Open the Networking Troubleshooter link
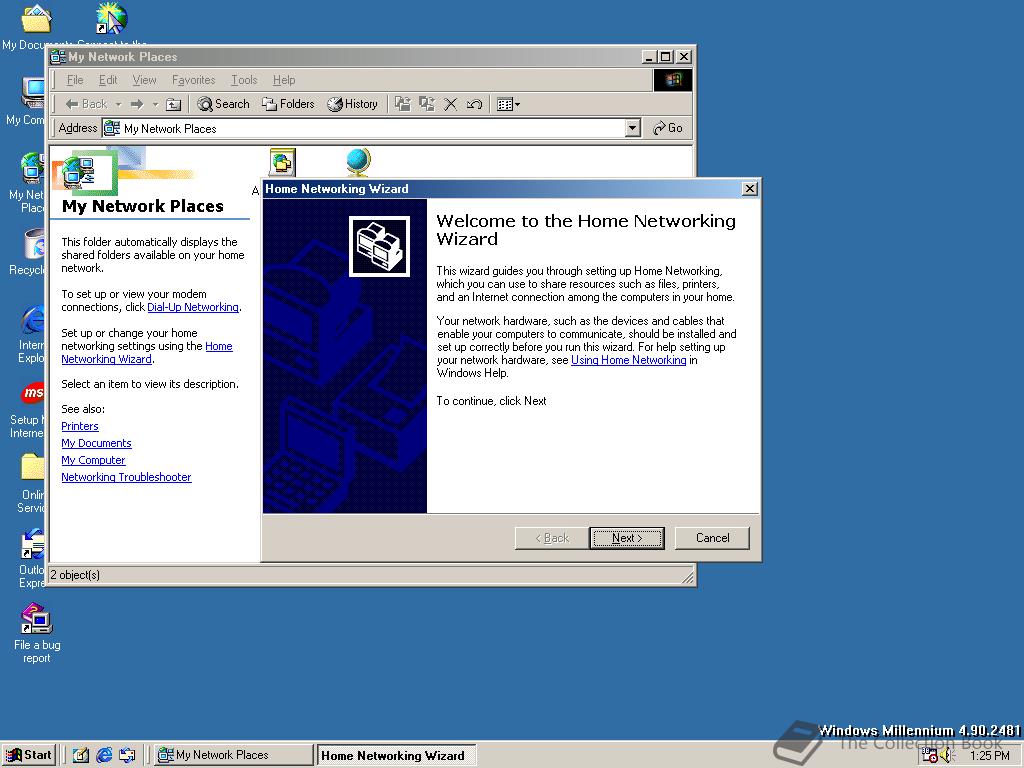This screenshot has width=1024, height=768. 126,477
